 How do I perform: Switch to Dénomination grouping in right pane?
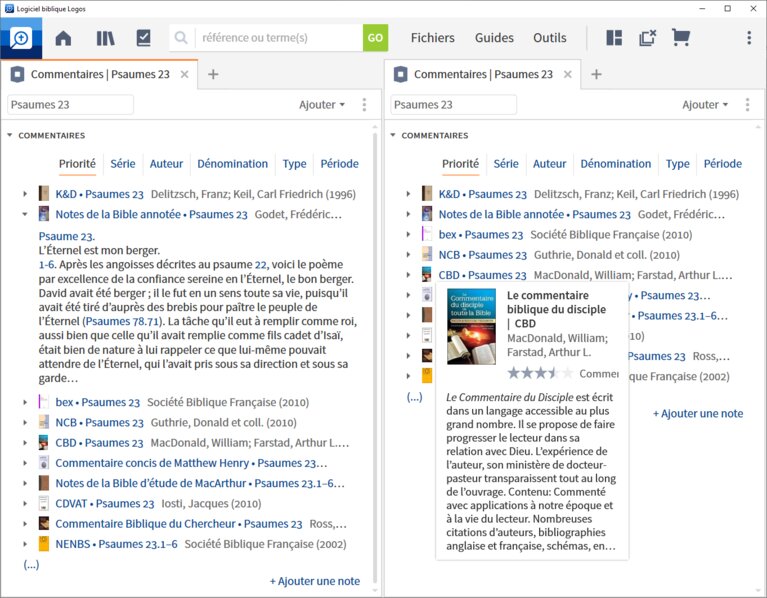pyautogui.click(x=615, y=164)
